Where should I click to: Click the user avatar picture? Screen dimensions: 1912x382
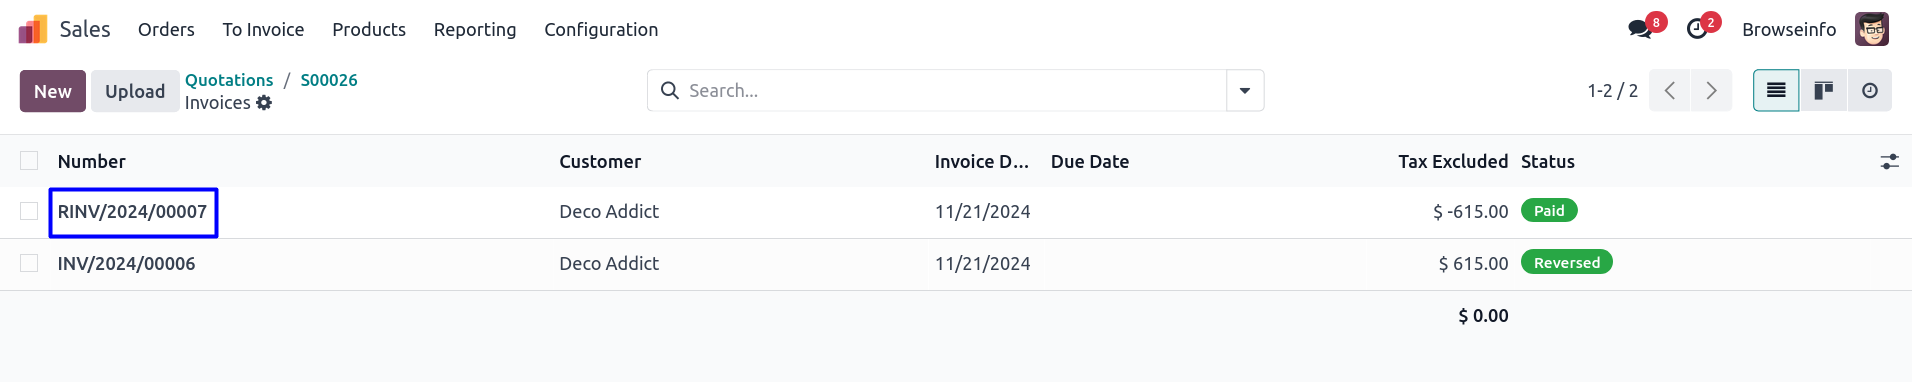tap(1871, 29)
